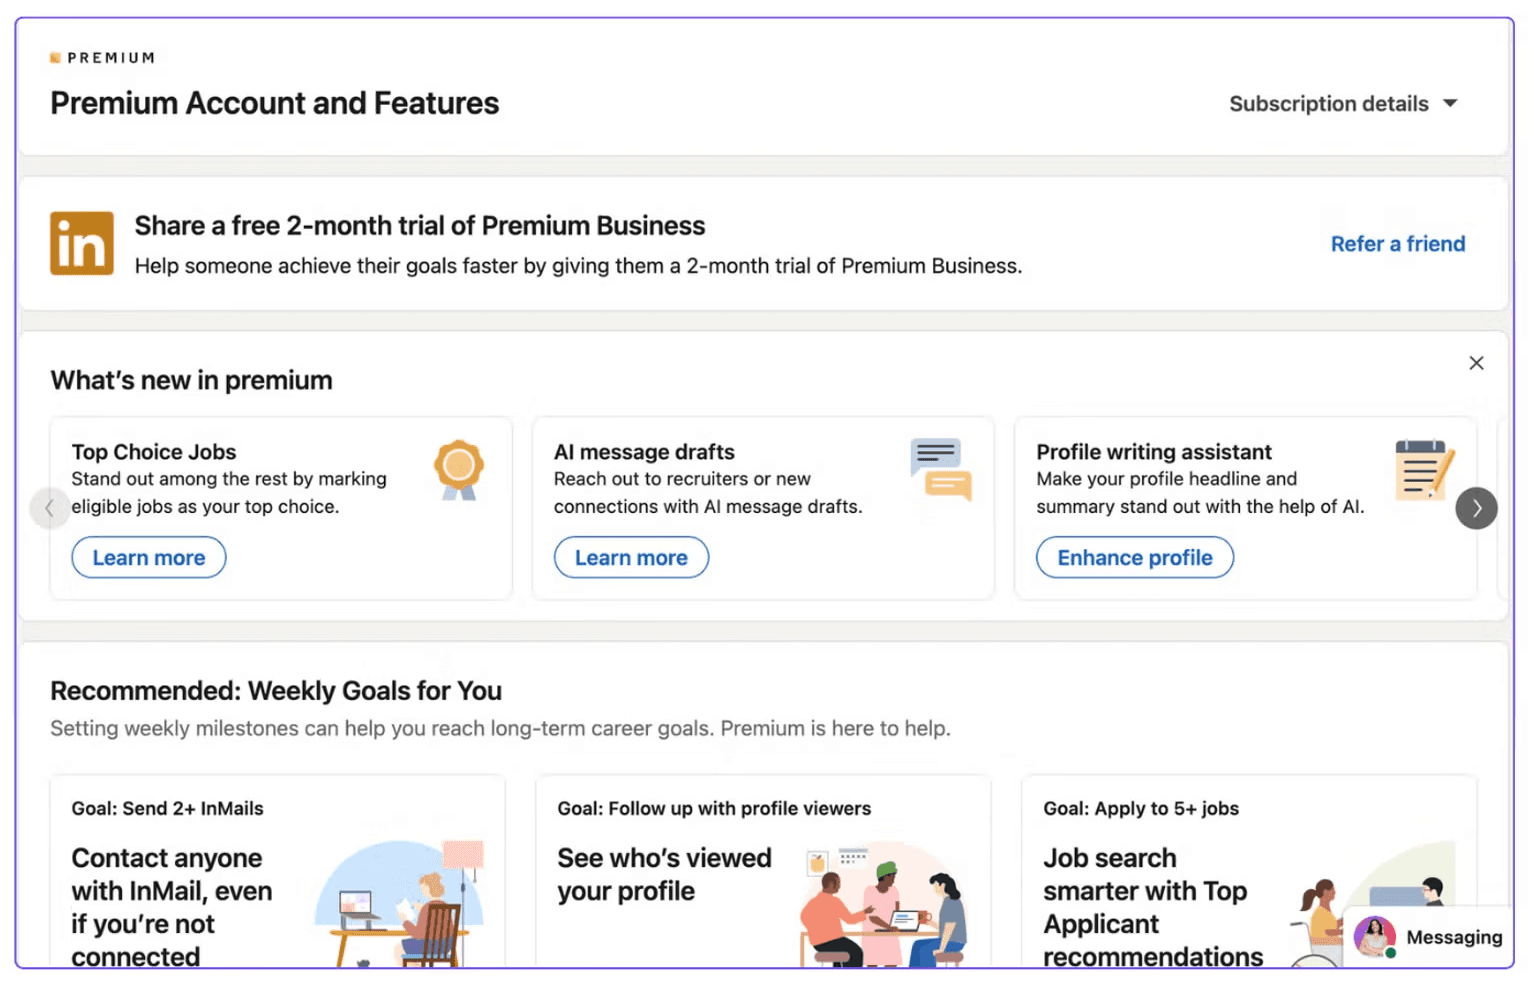Click the Refer a friend link
This screenshot has width=1536, height=992.
point(1397,244)
